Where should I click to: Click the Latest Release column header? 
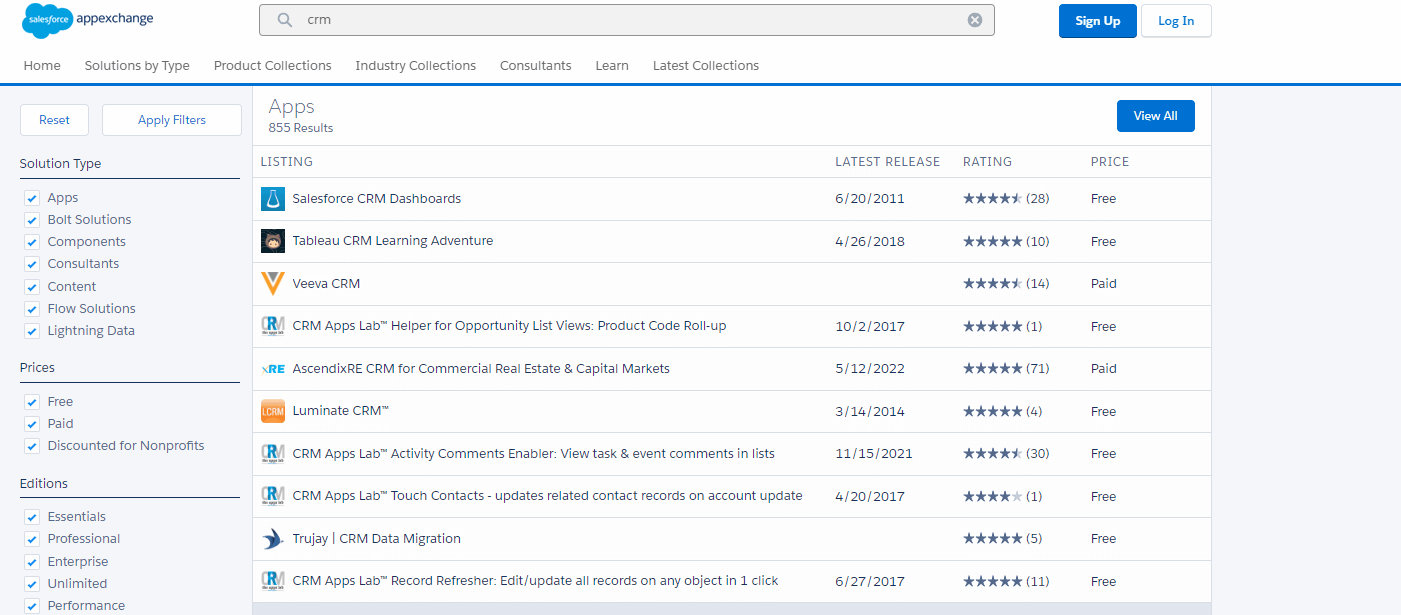(888, 162)
